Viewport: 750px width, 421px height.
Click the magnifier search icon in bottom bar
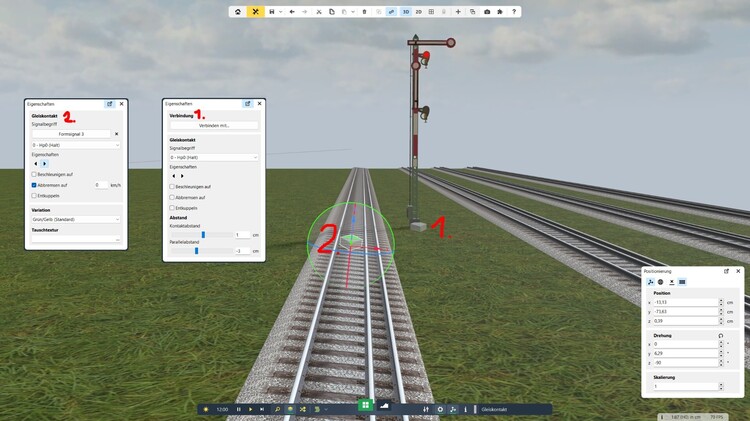click(277, 409)
